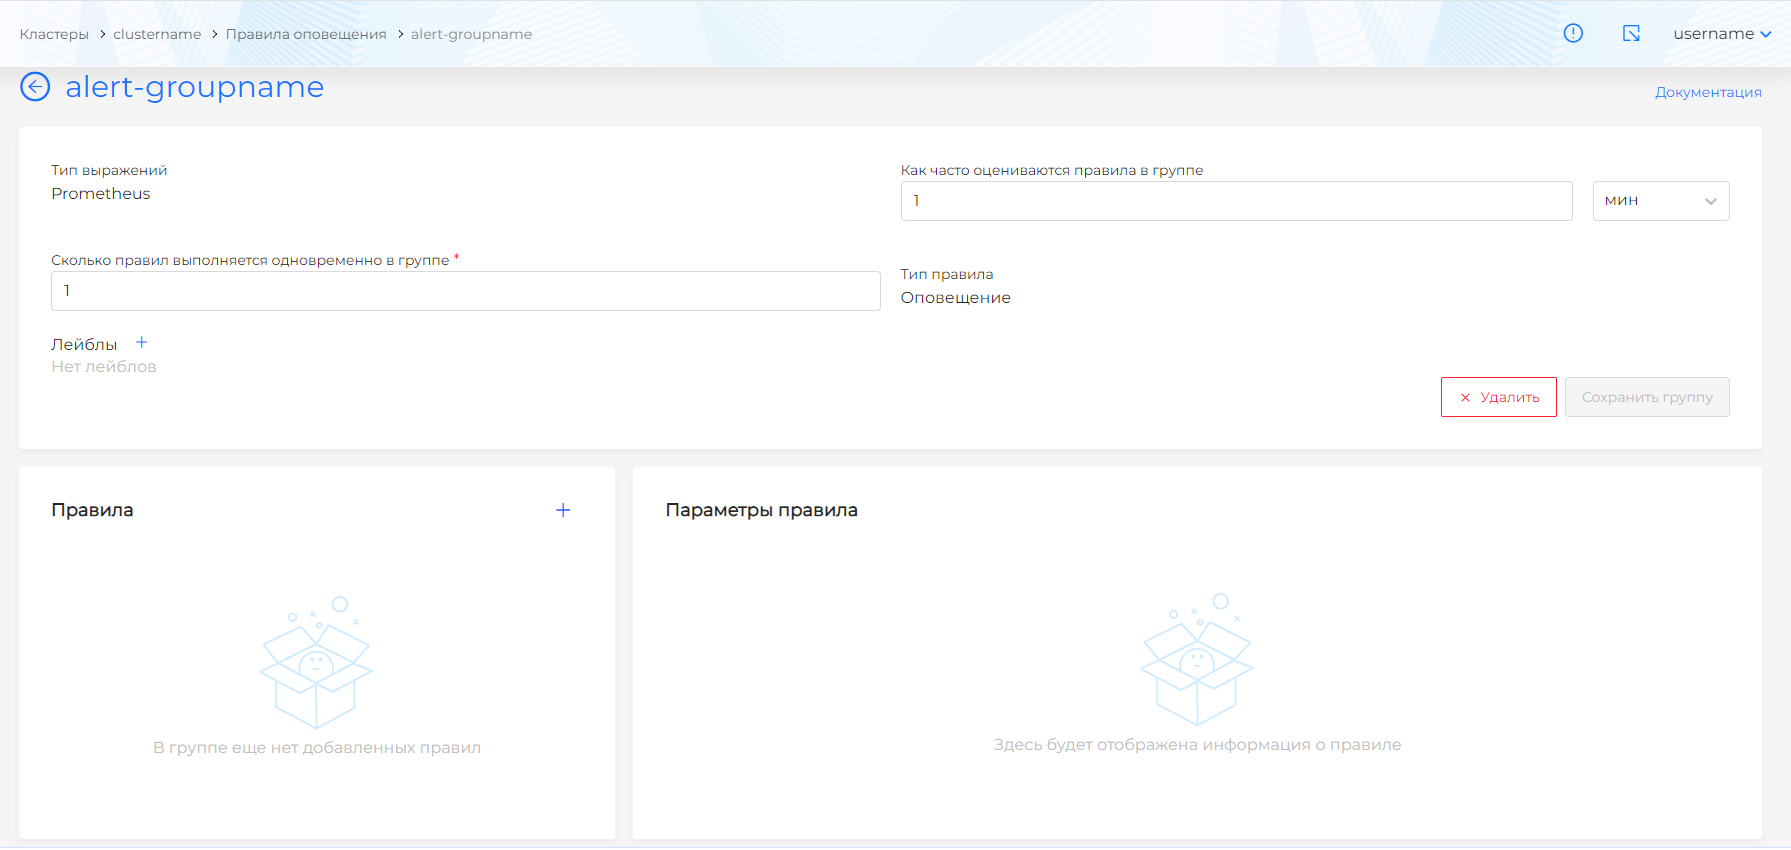
Task: Click the square arrow icon in header
Action: click(1631, 33)
